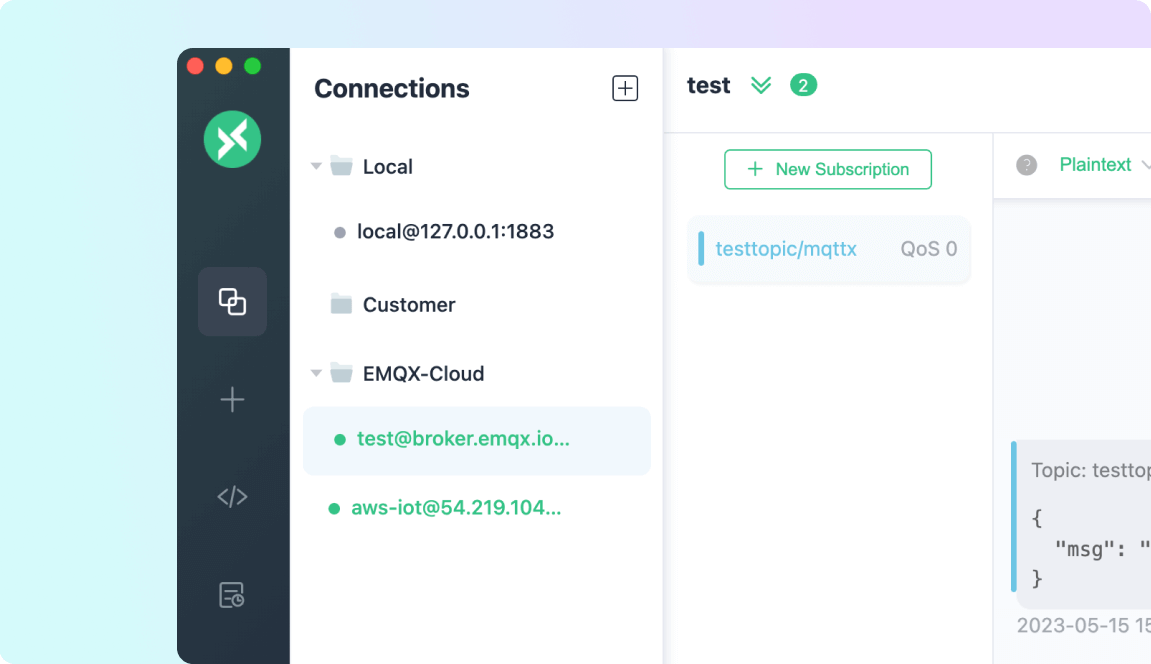Open the test connection chevron menu

click(x=761, y=85)
